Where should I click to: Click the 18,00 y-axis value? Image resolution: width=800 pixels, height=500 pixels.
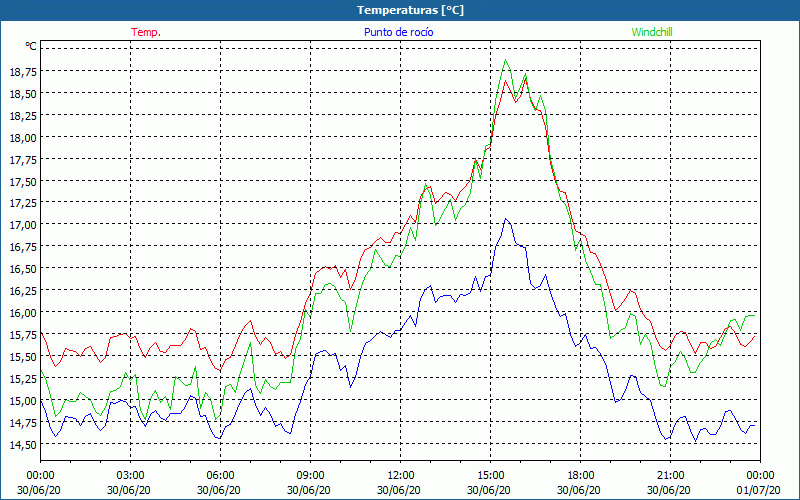coord(23,137)
